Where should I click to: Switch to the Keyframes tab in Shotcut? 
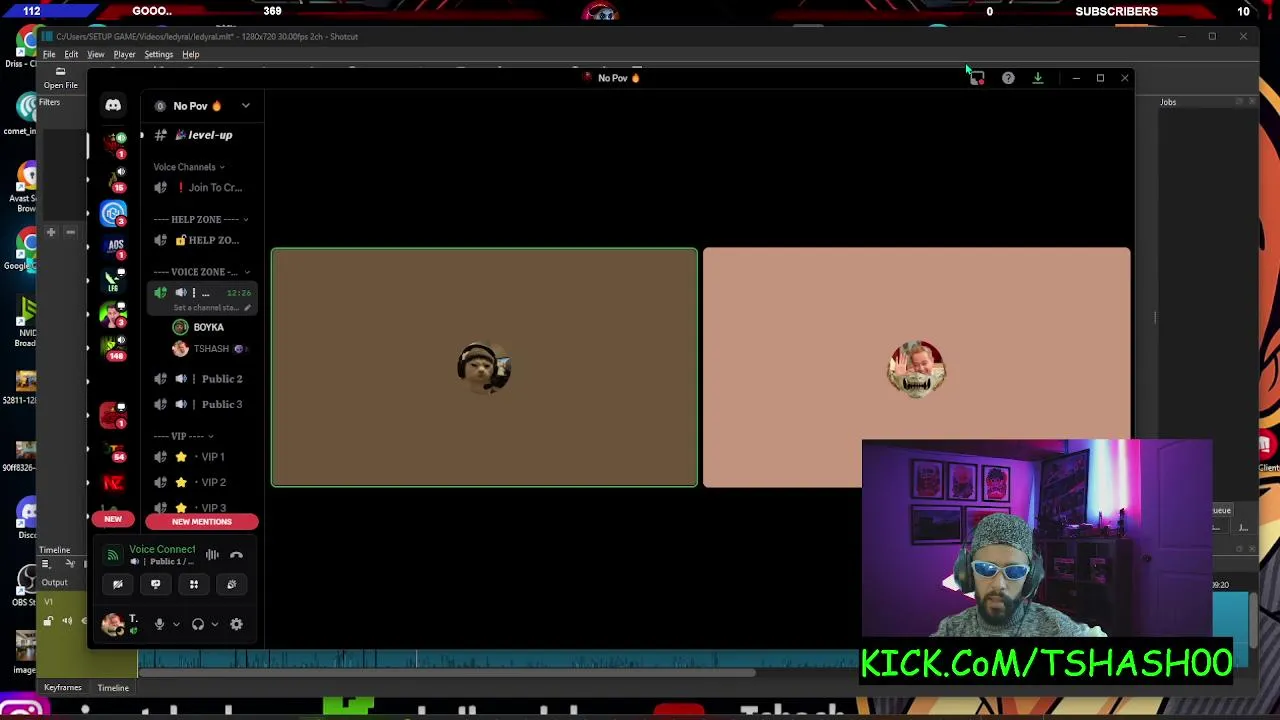click(x=62, y=687)
